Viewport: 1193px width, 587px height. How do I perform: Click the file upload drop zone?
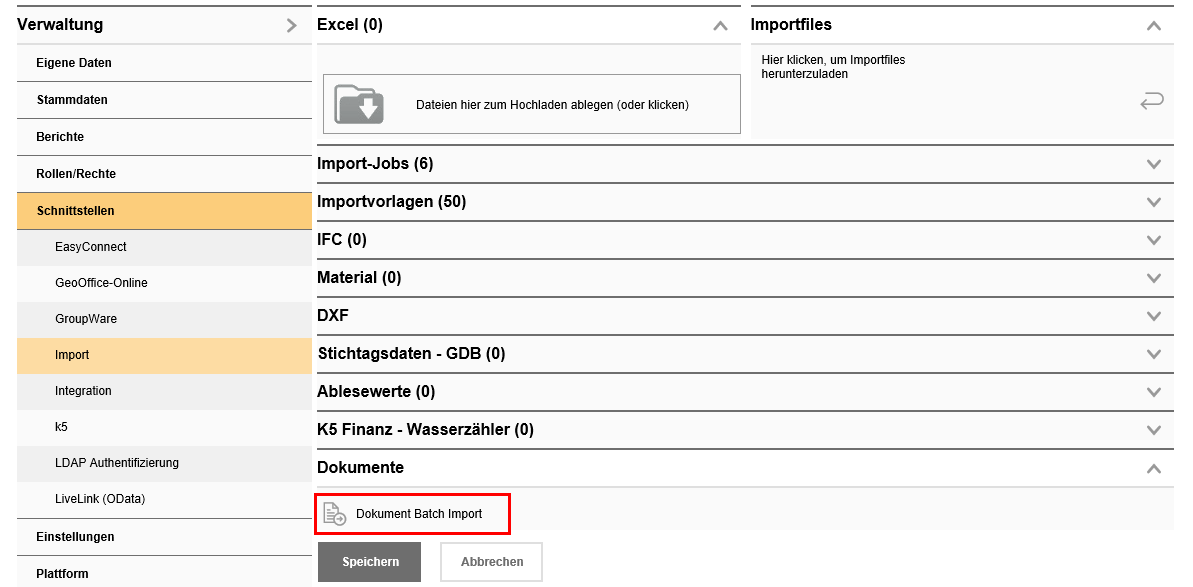[x=552, y=104]
